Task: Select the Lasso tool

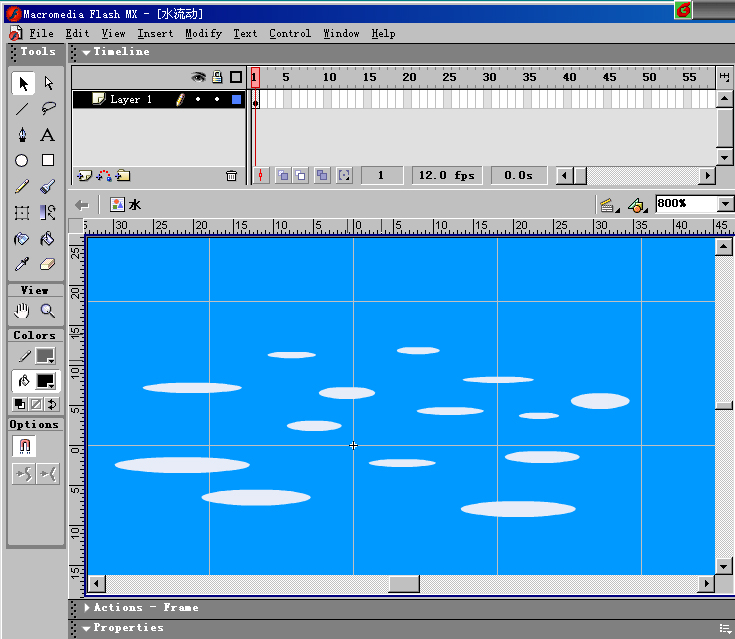Action: (x=48, y=109)
